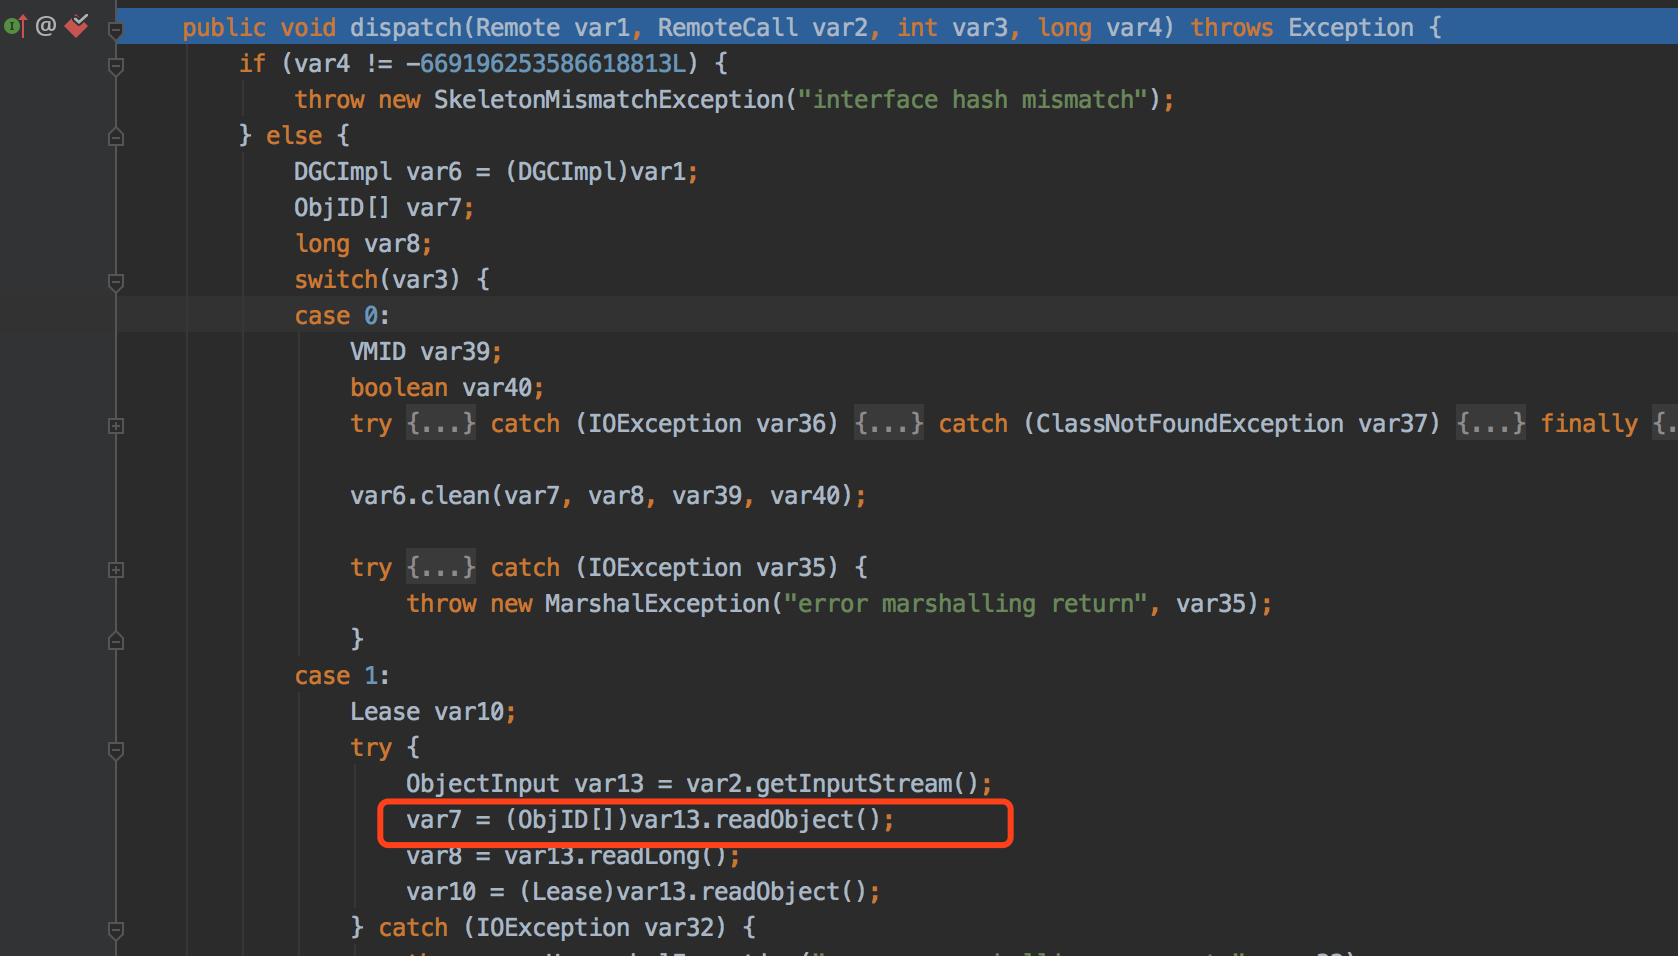Click the case 0: label
Image resolution: width=1678 pixels, height=956 pixels.
[342, 315]
